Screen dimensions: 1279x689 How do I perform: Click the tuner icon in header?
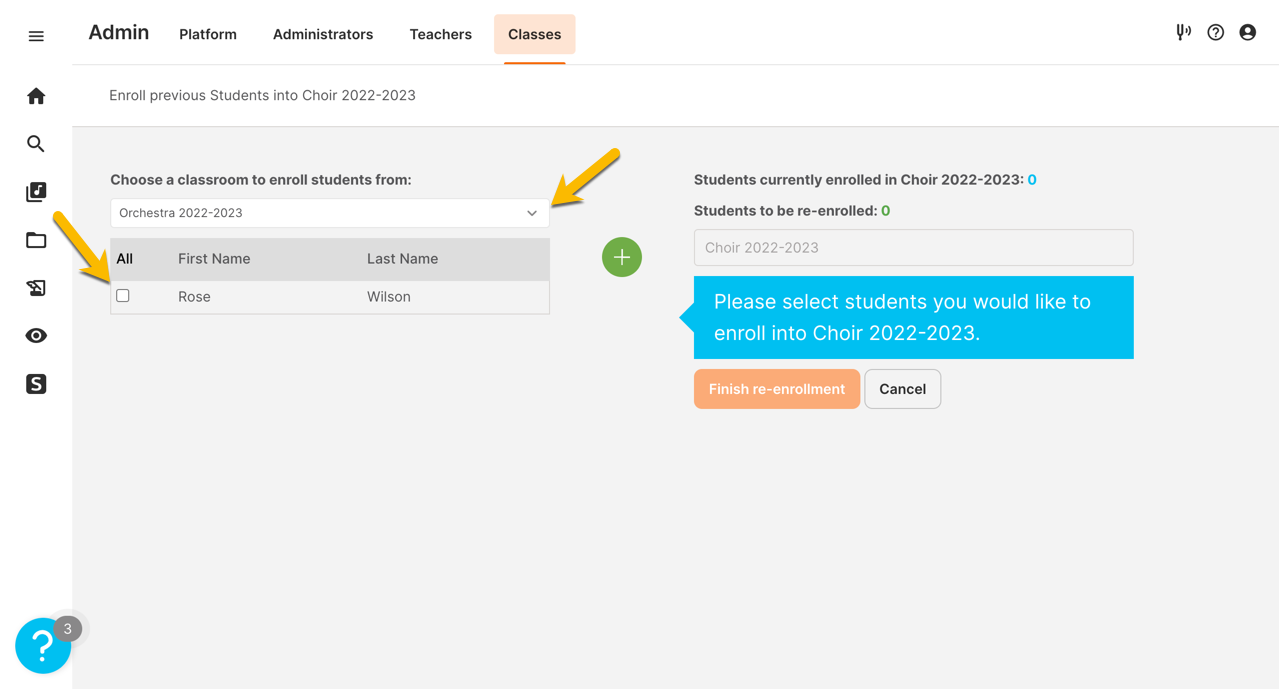[x=1183, y=32]
